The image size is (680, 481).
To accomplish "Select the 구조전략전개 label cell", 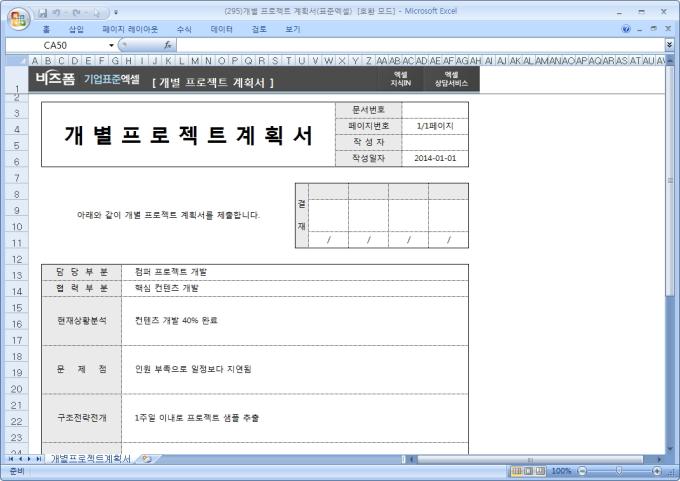I will click(x=82, y=418).
